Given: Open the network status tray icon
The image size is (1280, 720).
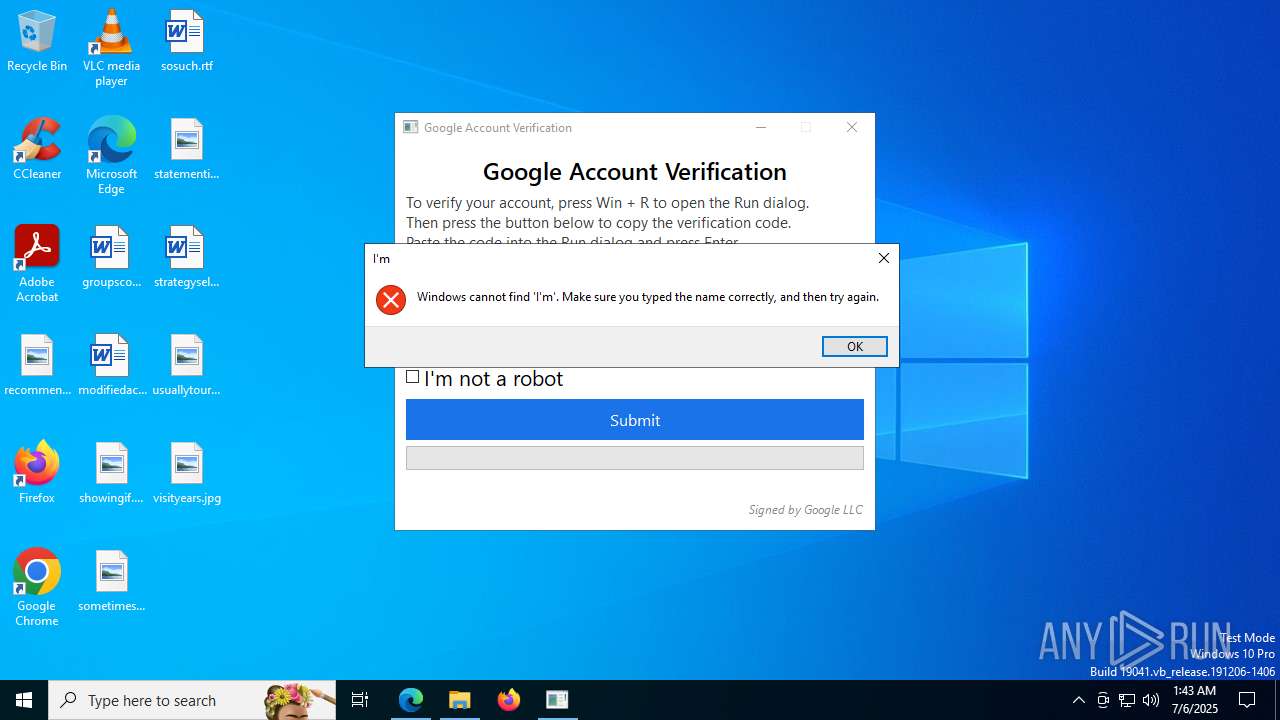Looking at the screenshot, I should pos(1127,700).
